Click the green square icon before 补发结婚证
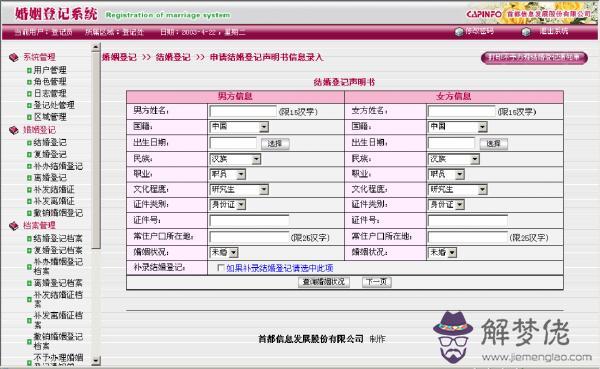This screenshot has height=369, width=600. (x=29, y=189)
